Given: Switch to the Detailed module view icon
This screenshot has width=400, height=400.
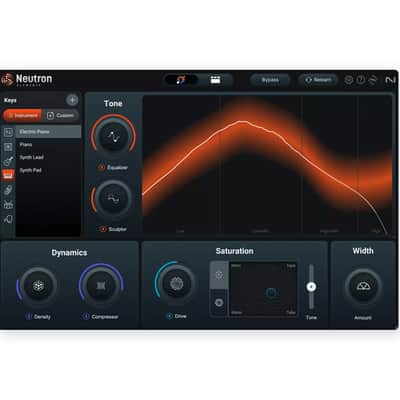Looking at the screenshot, I should point(215,80).
